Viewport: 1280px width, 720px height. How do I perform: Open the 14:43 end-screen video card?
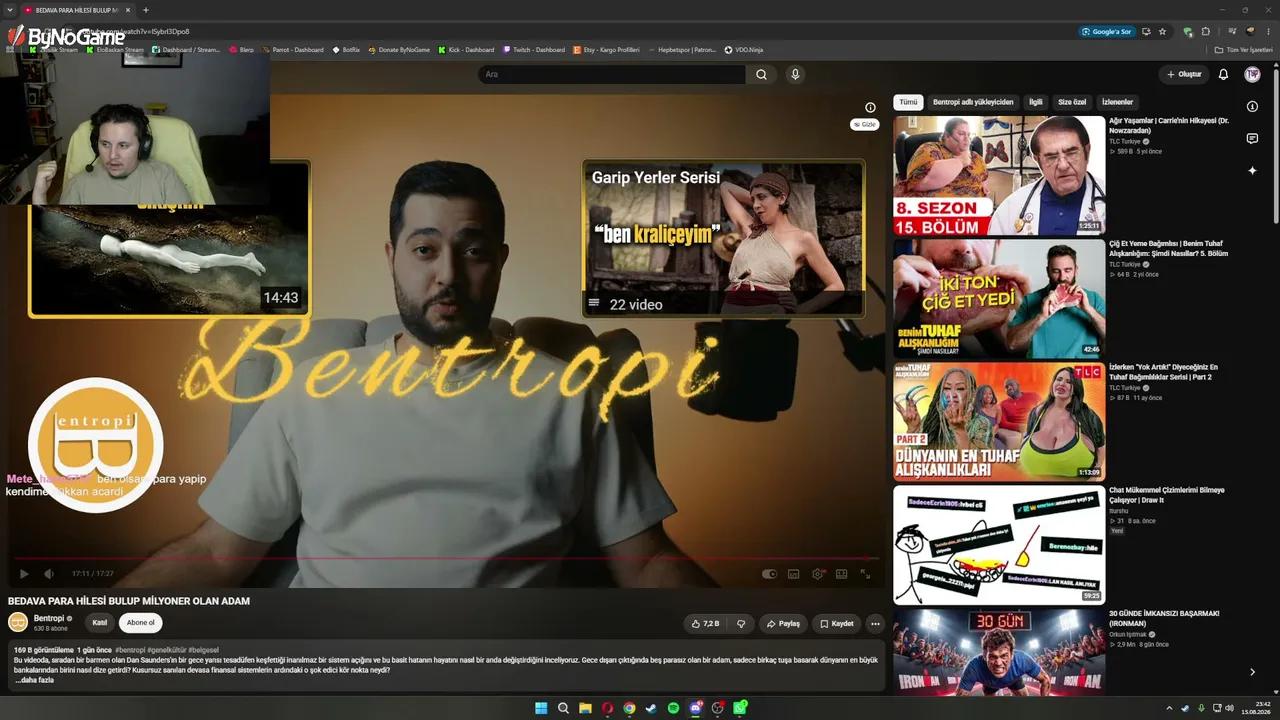tap(169, 260)
